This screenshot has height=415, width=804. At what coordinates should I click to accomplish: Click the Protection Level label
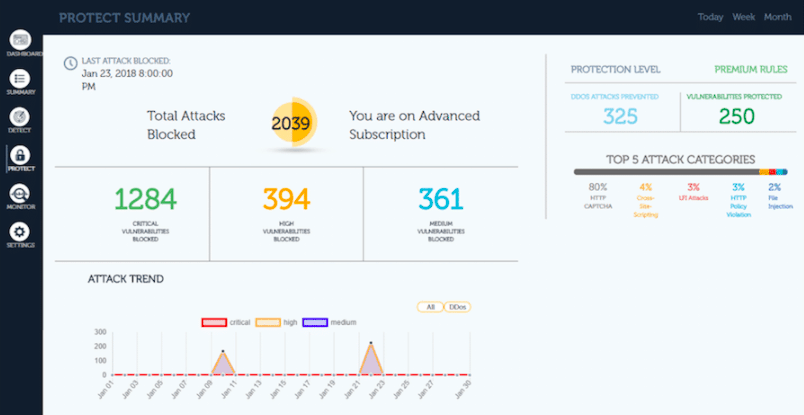pos(616,70)
